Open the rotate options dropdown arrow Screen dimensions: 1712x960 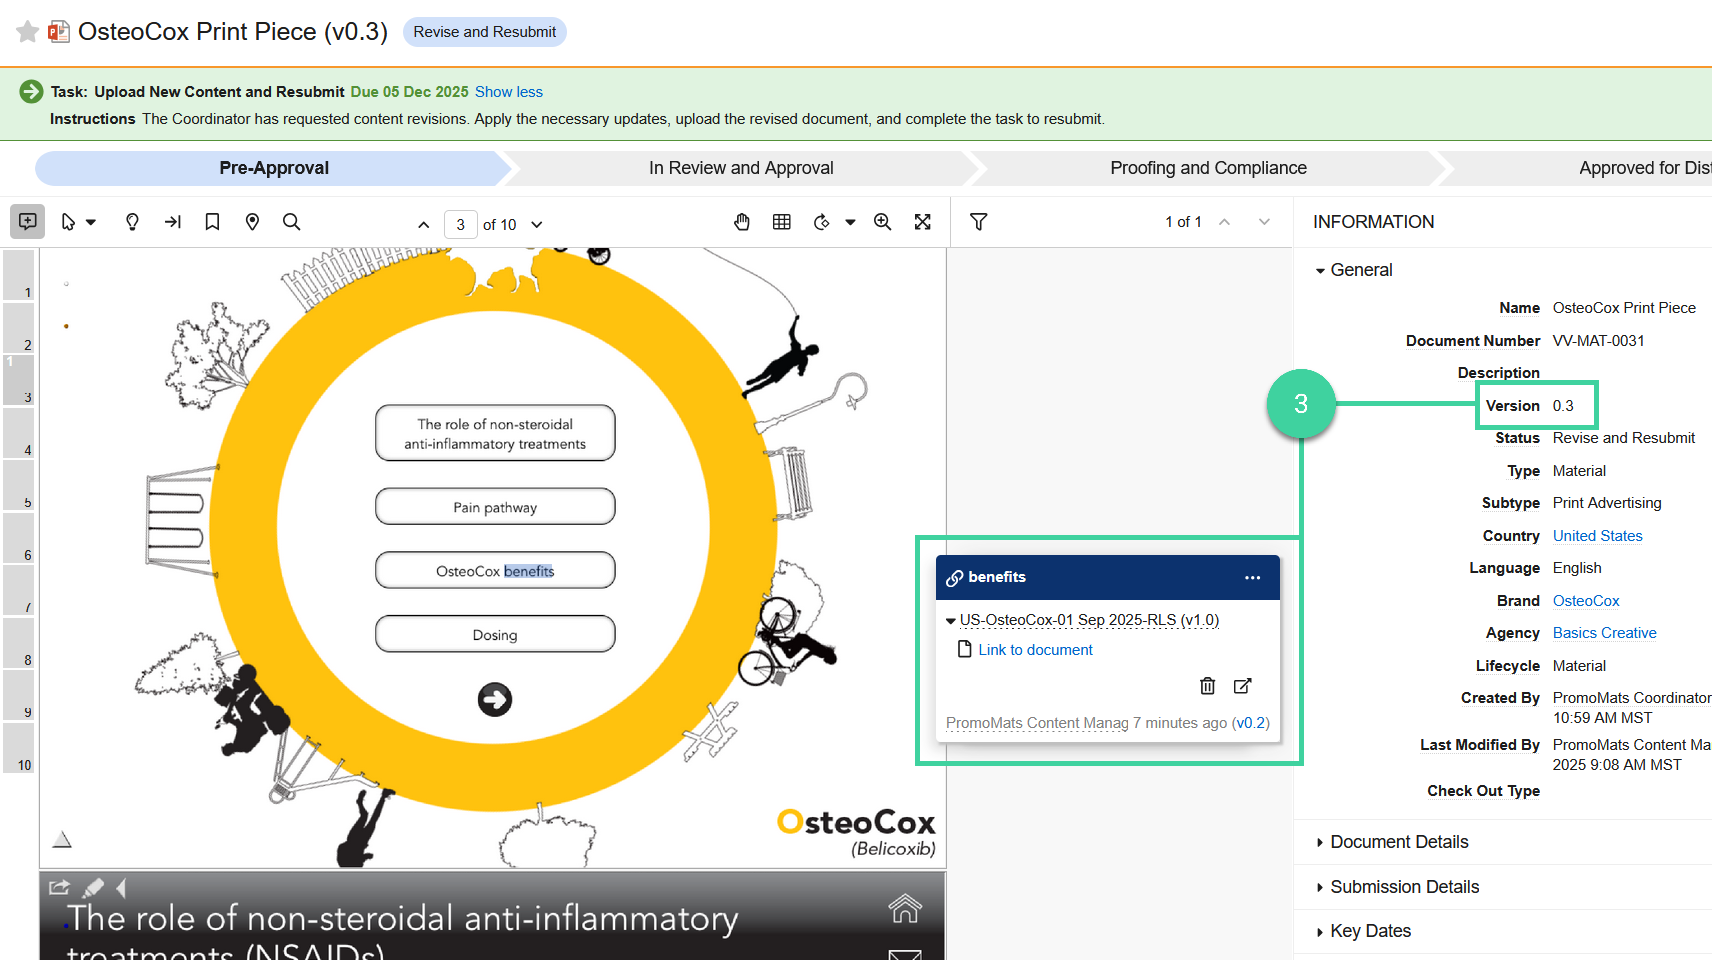click(x=850, y=221)
